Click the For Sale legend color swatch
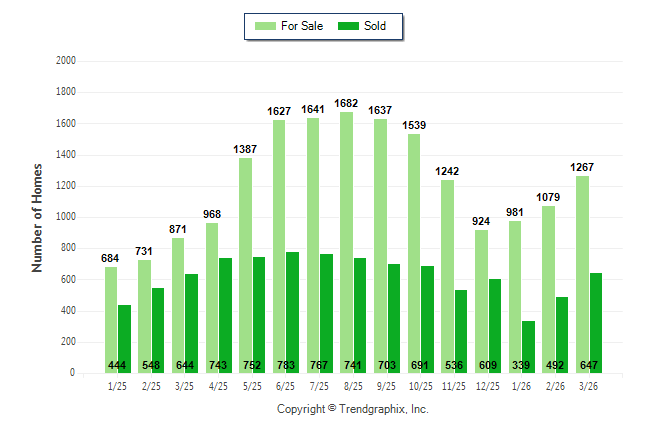This screenshot has width=646, height=434. point(266,26)
